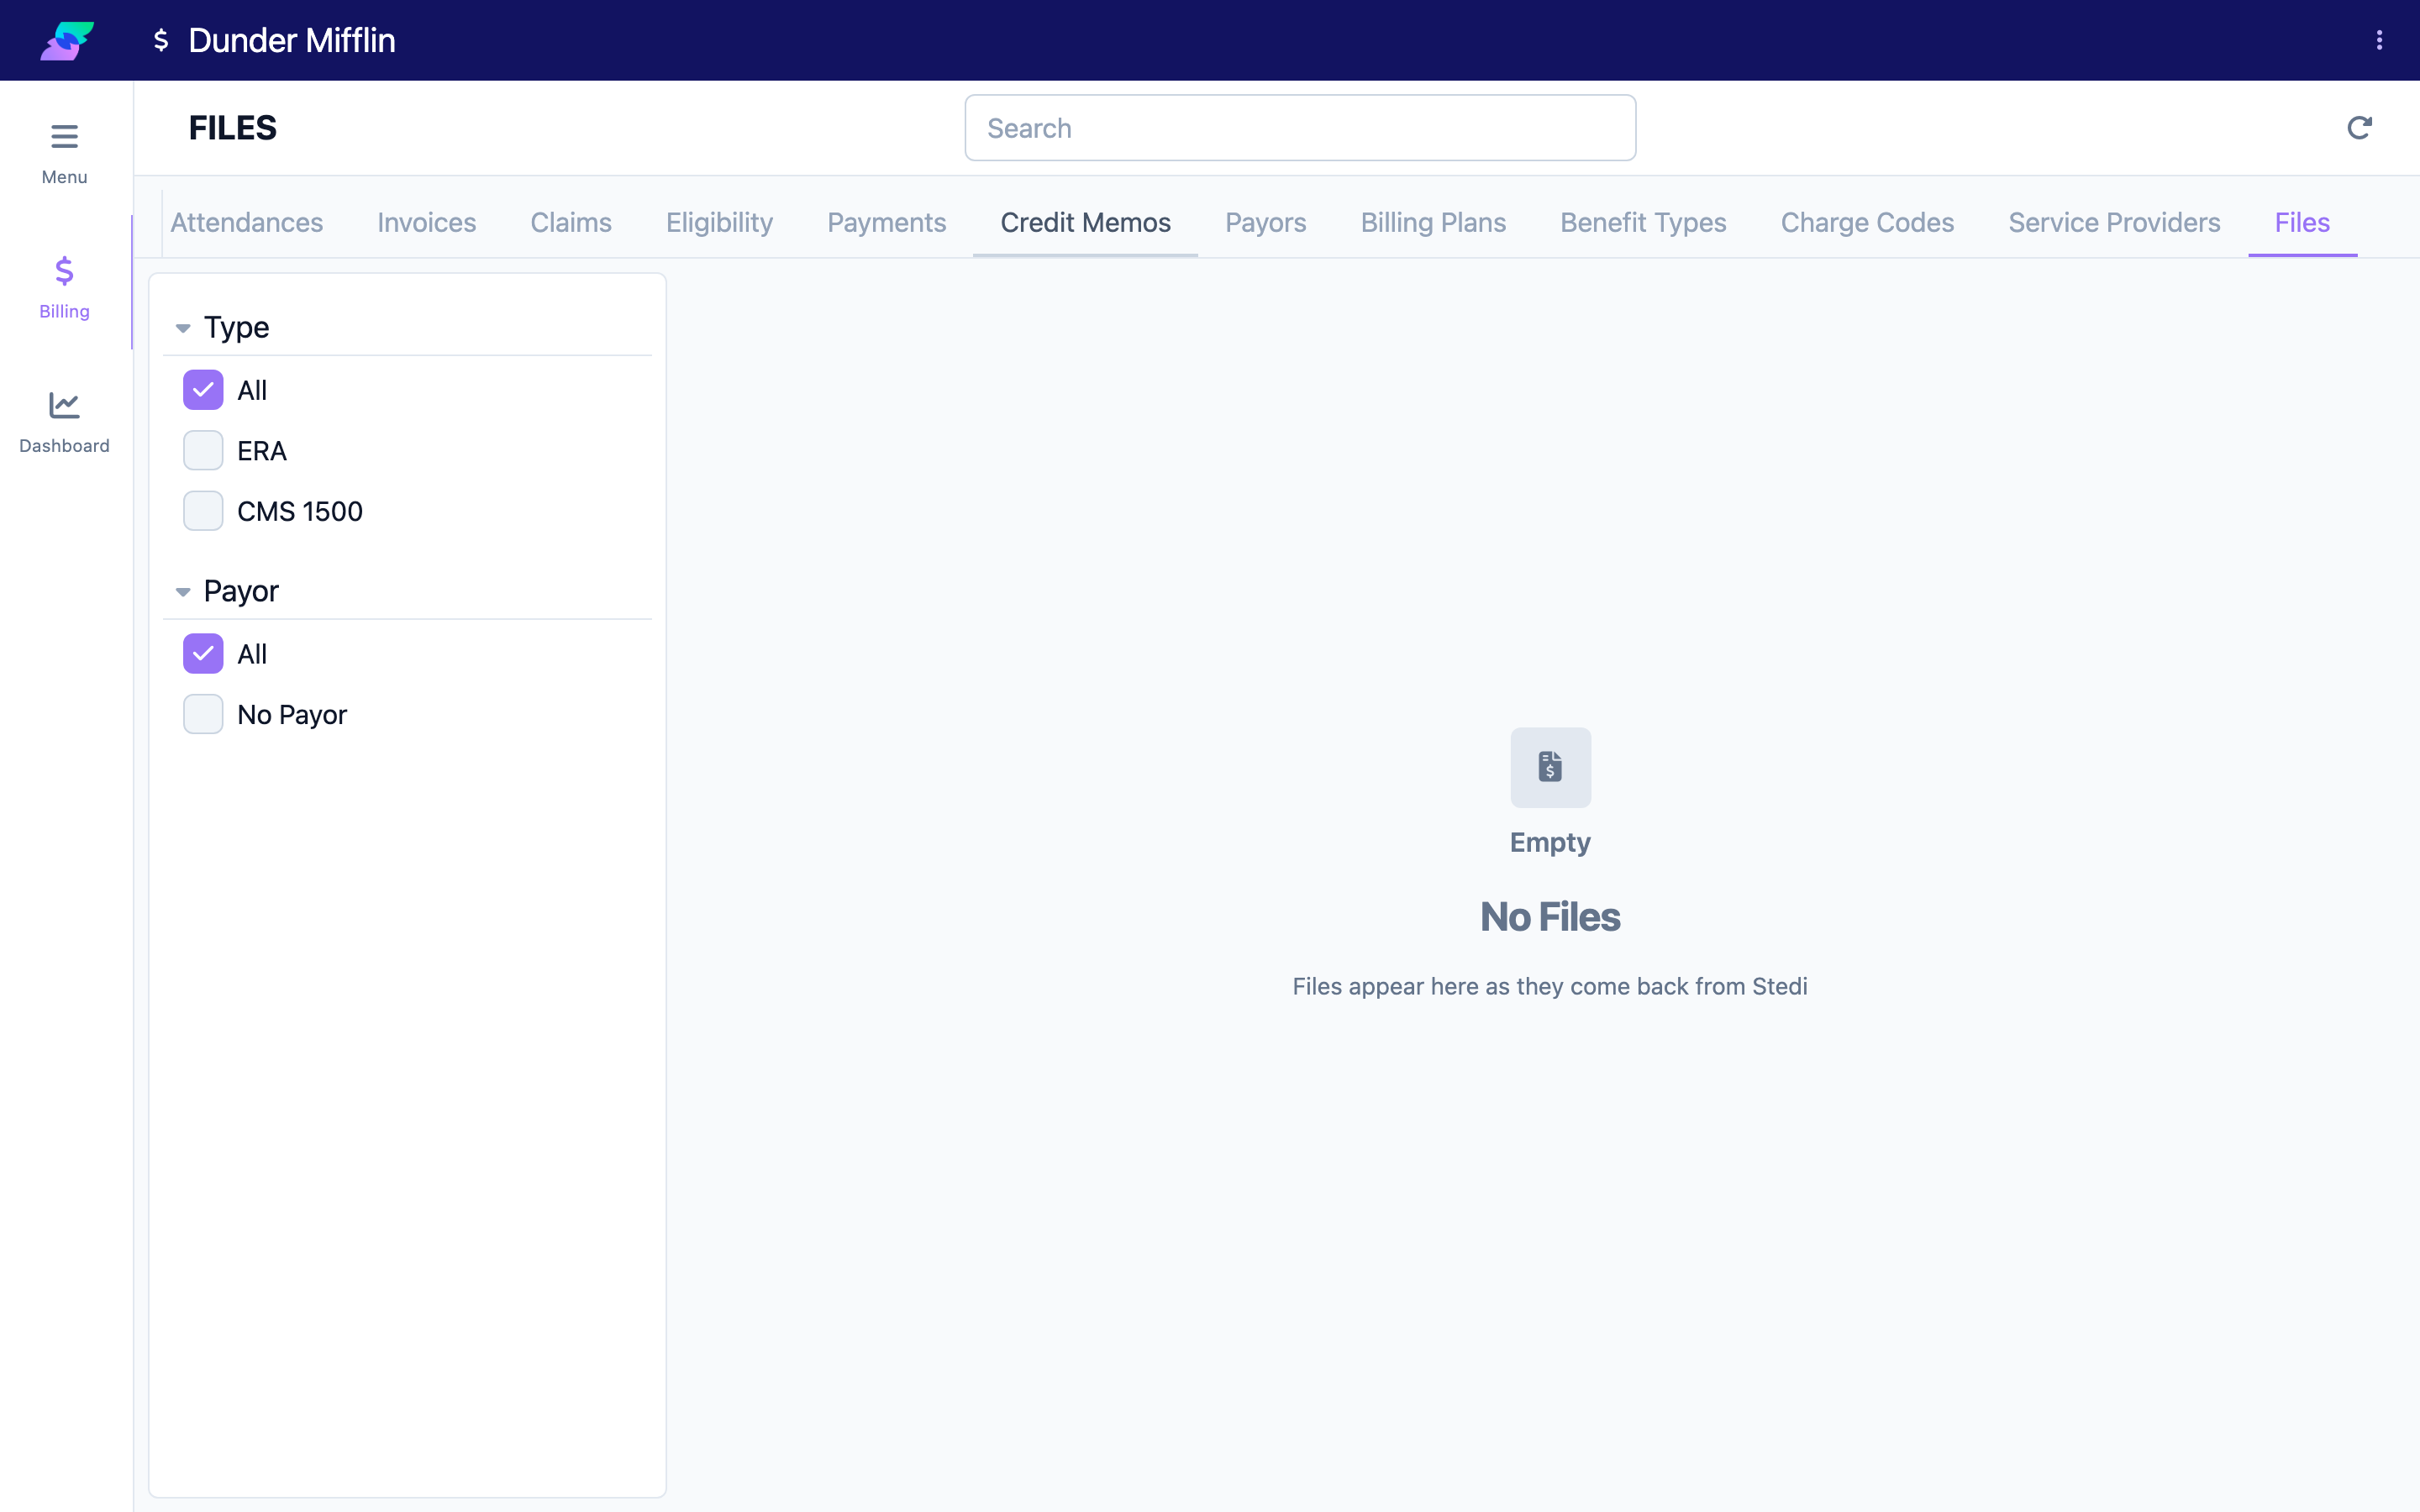
Task: Open the hamburger Menu
Action: tap(65, 153)
